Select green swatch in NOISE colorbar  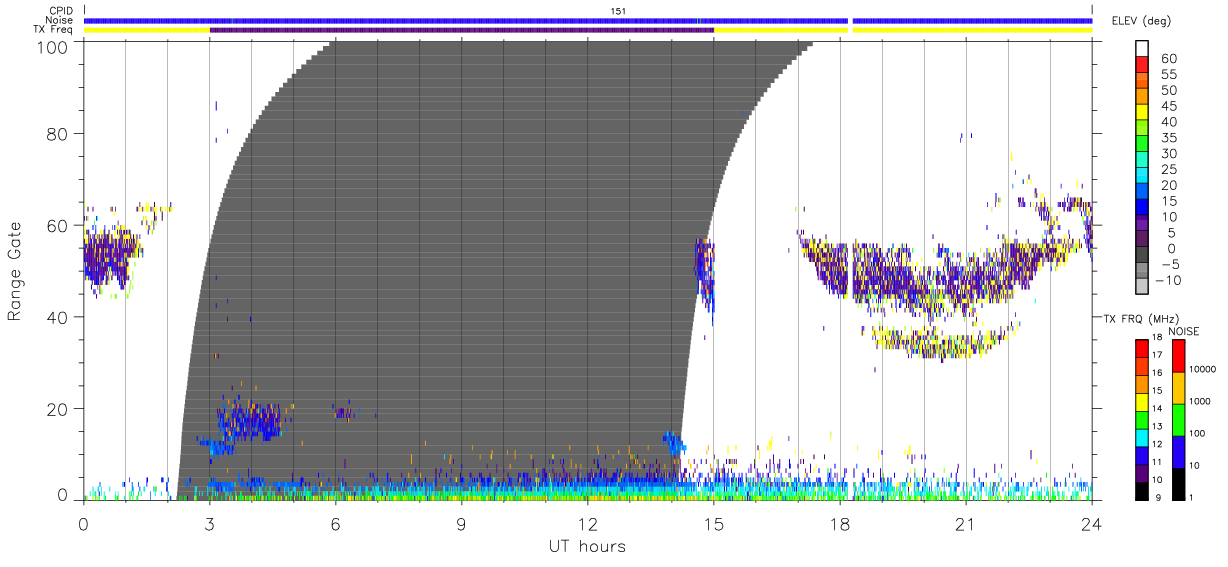tap(1179, 419)
